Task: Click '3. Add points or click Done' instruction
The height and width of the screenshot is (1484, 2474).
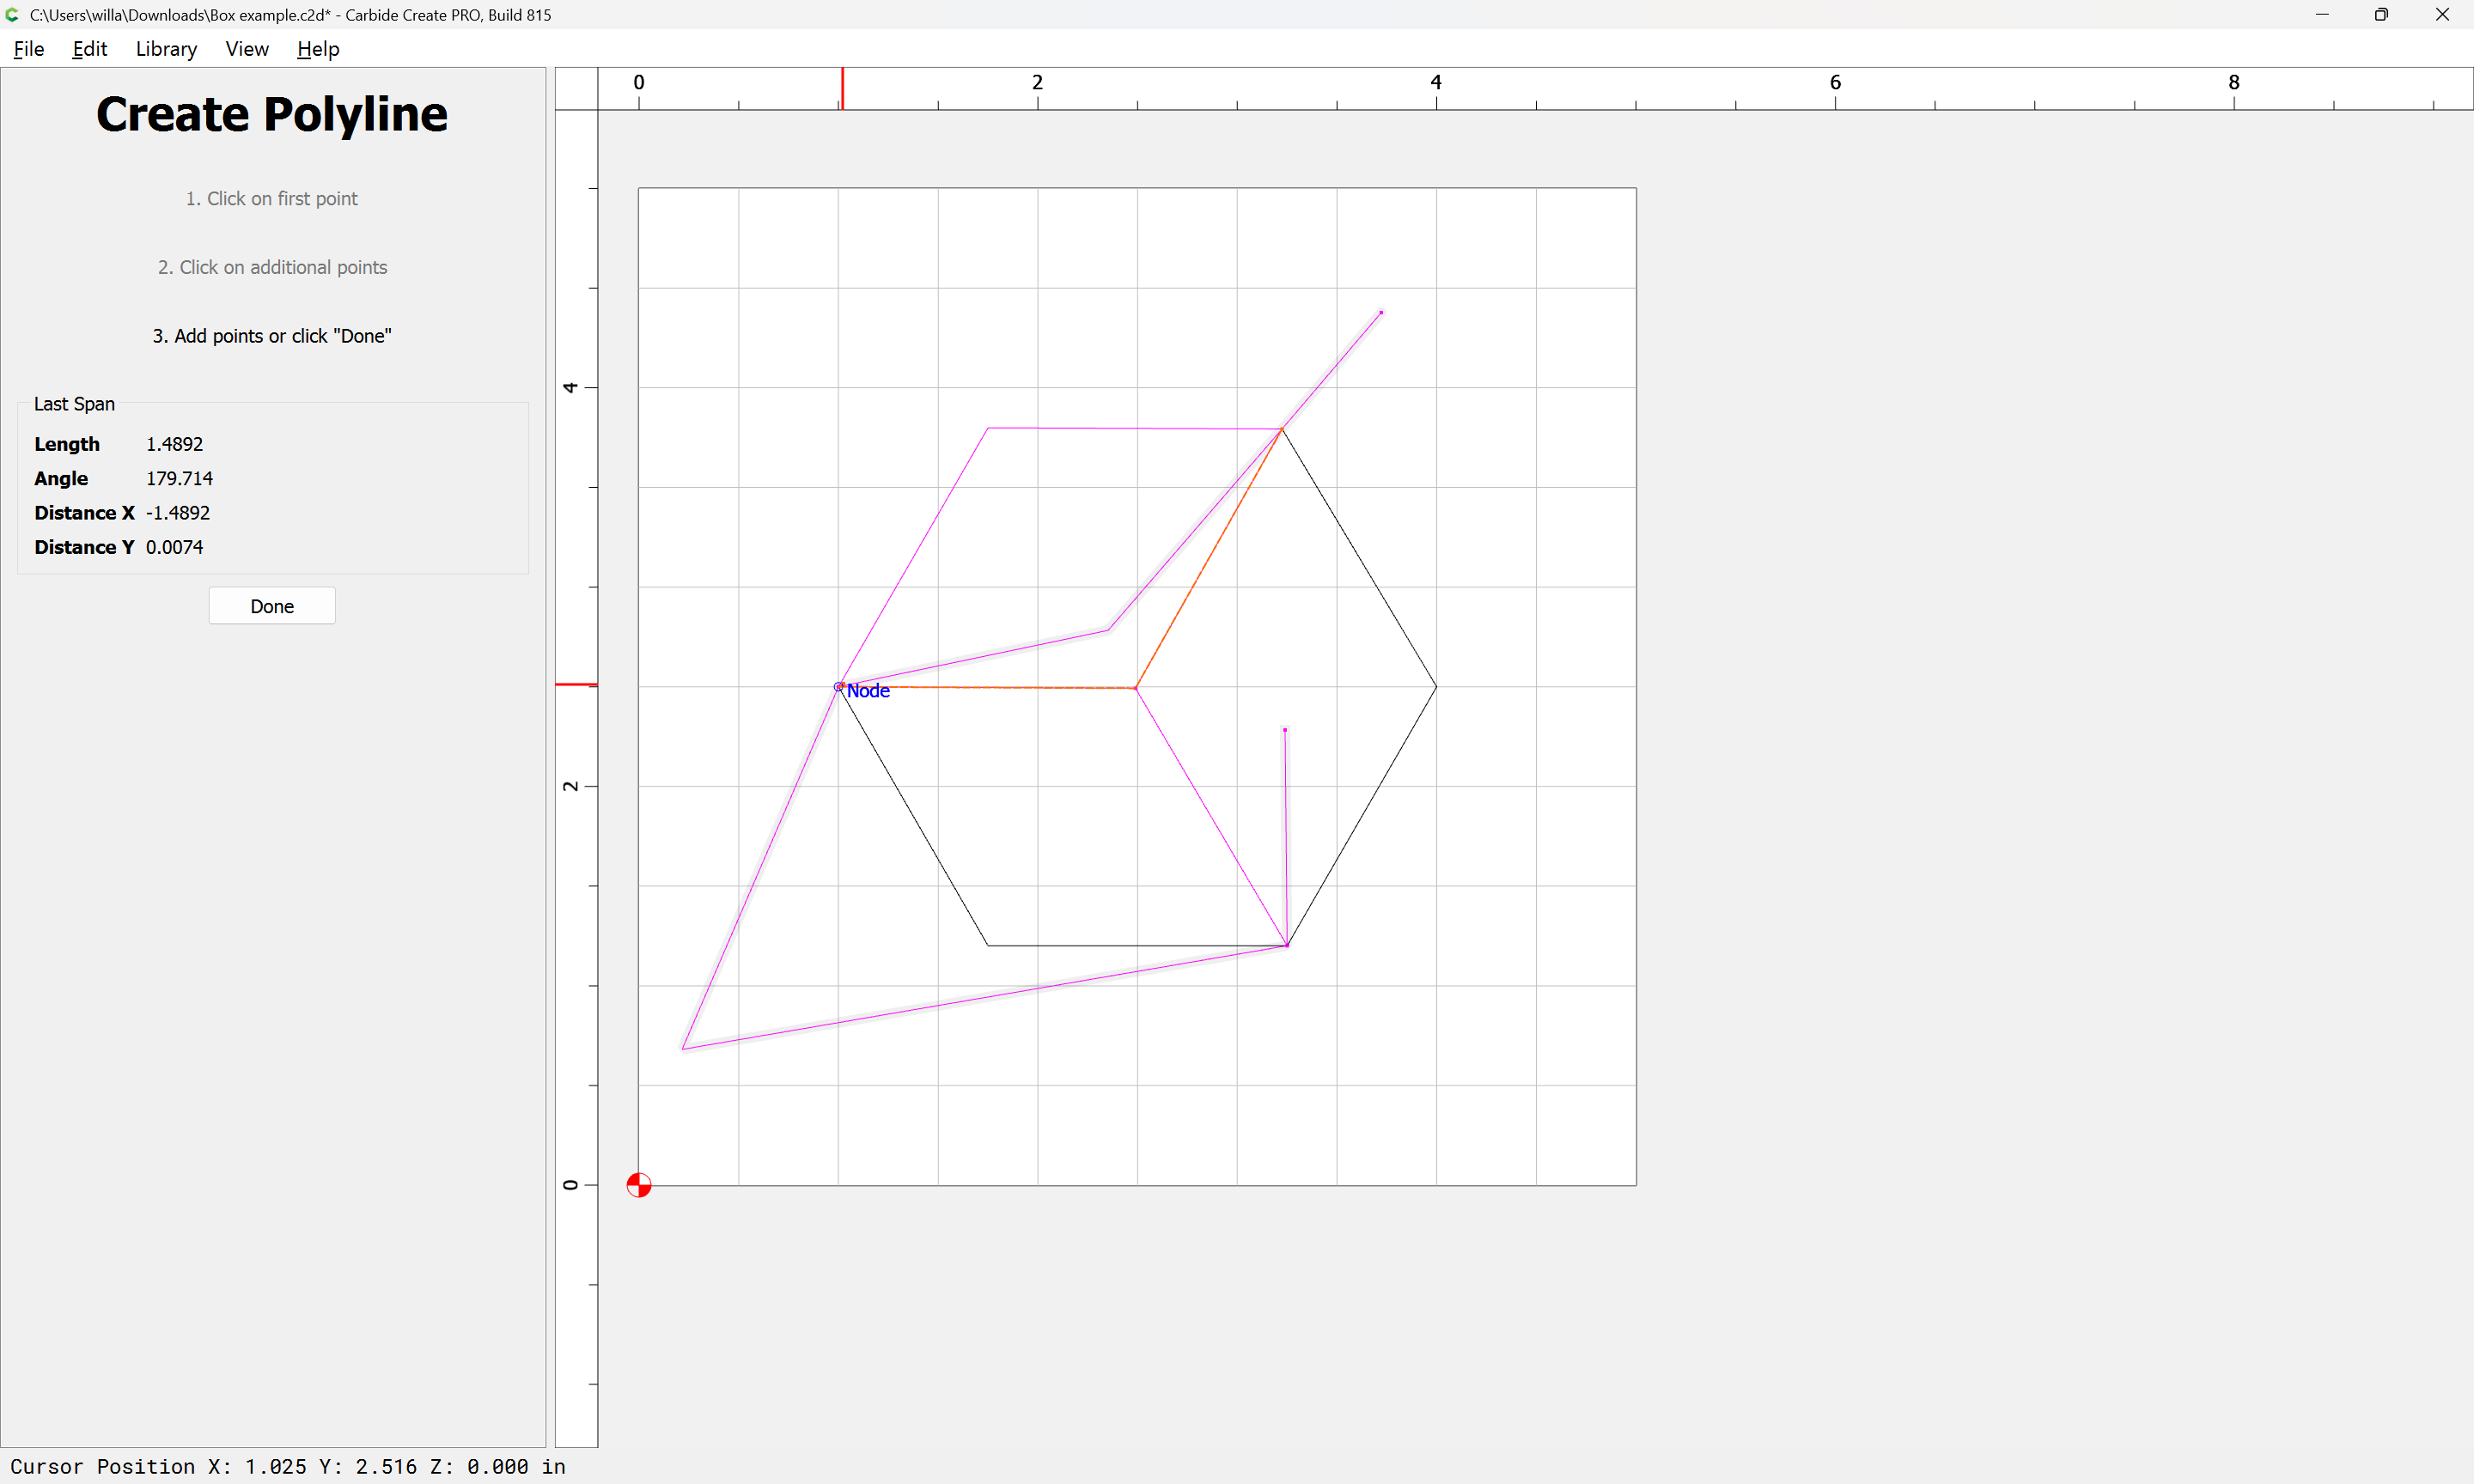Action: [272, 336]
